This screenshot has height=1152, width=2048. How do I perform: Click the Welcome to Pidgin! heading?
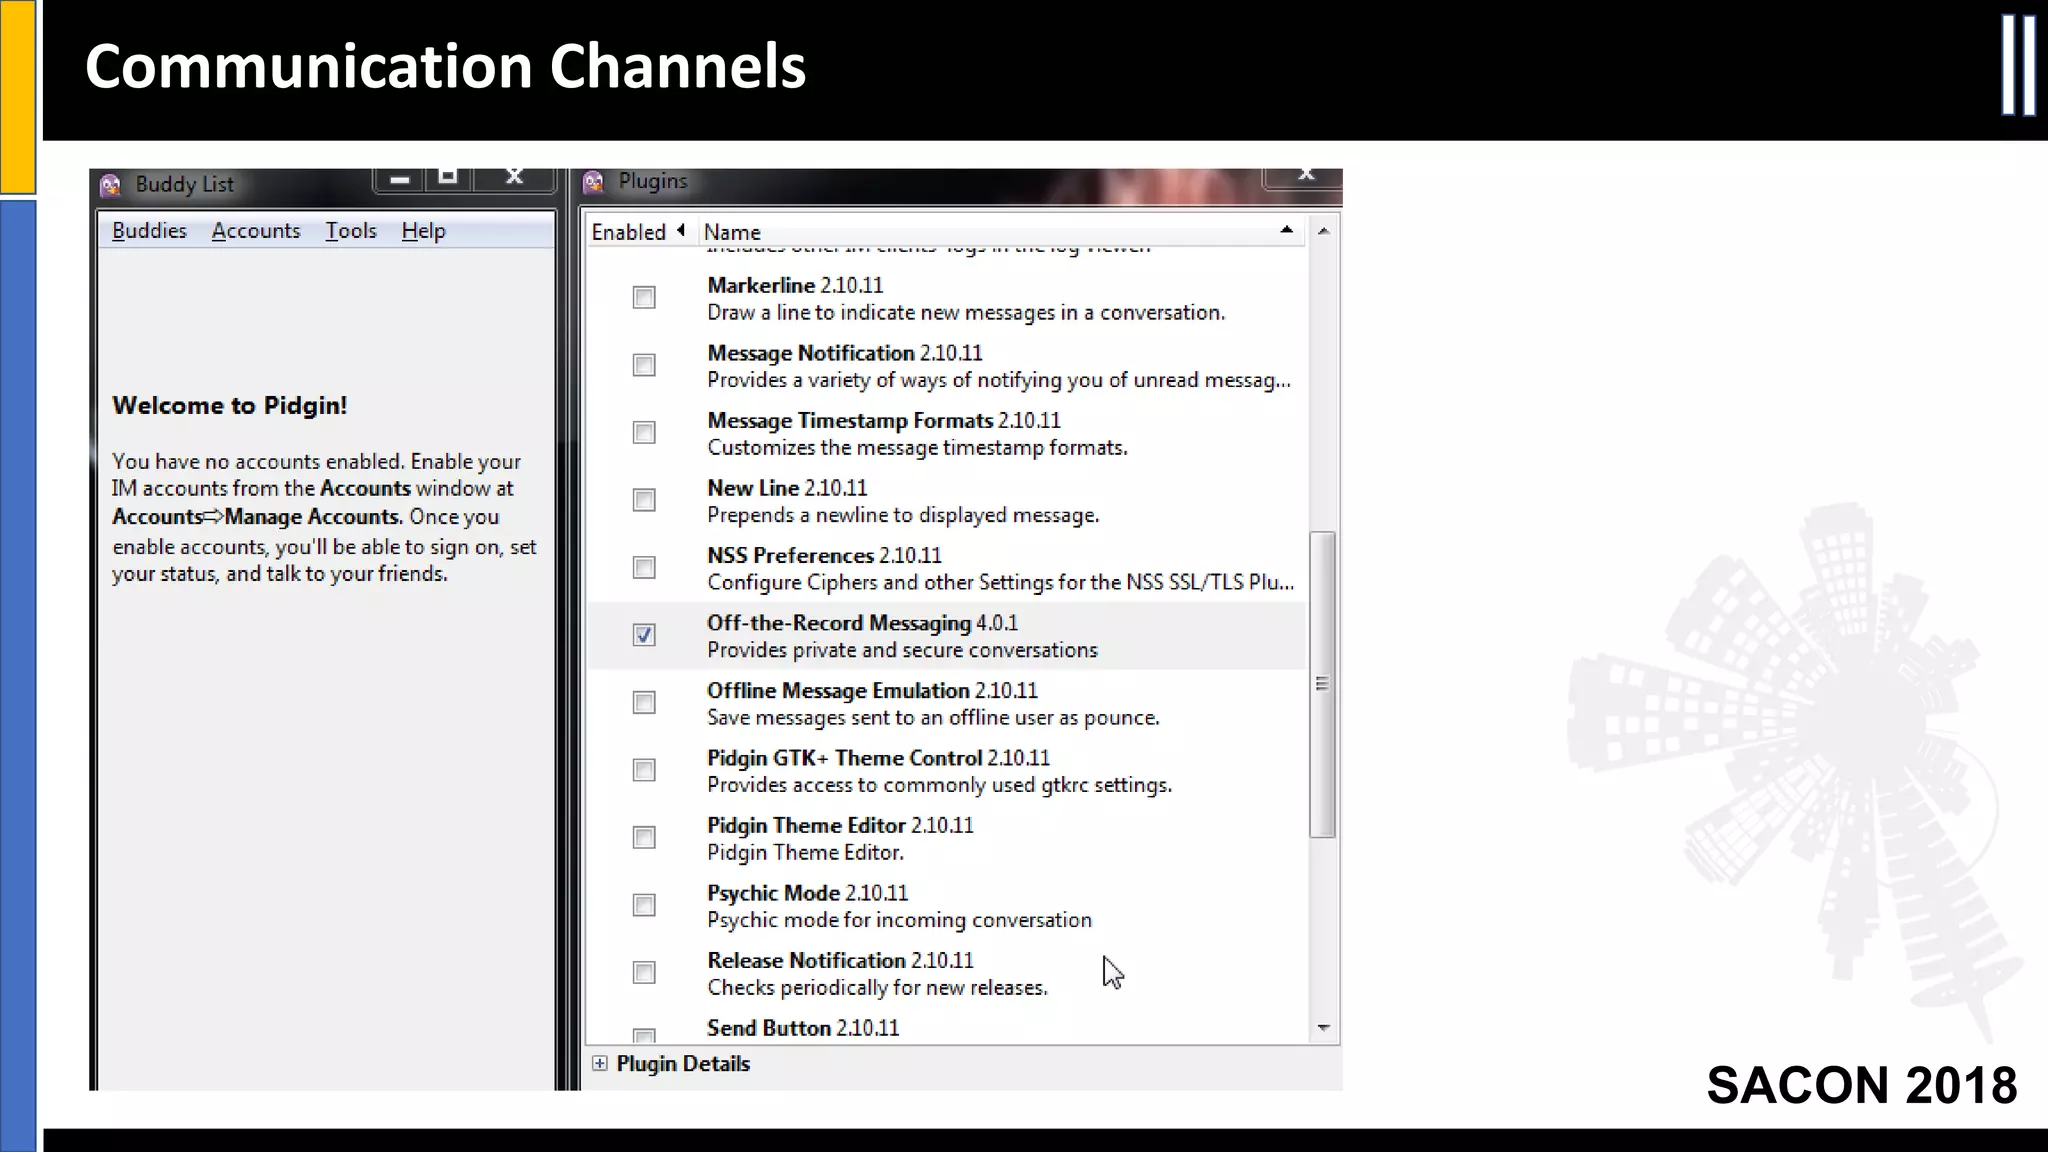230,406
